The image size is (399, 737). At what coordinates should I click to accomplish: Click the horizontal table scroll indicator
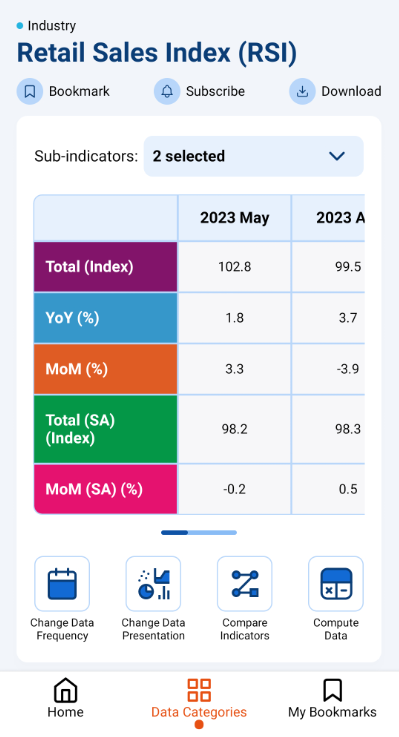[199, 533]
